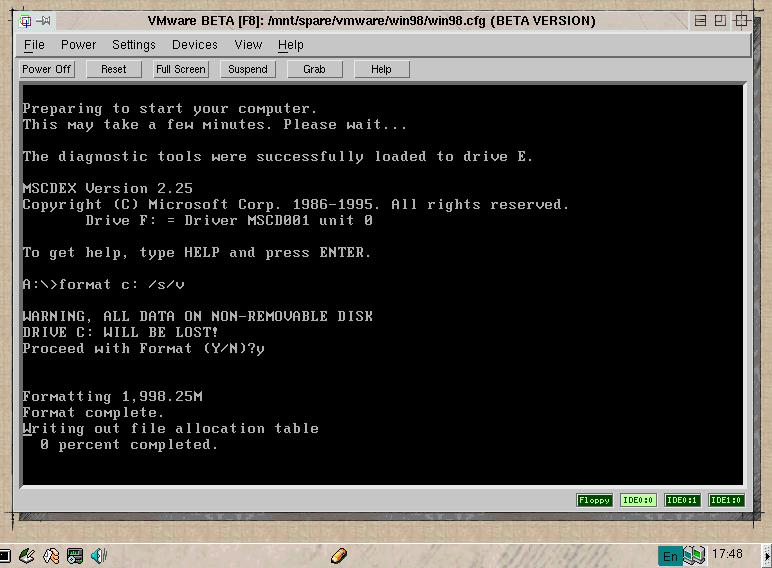Image resolution: width=772 pixels, height=568 pixels.
Task: Click the IDE0:1 drive indicator
Action: [x=682, y=500]
